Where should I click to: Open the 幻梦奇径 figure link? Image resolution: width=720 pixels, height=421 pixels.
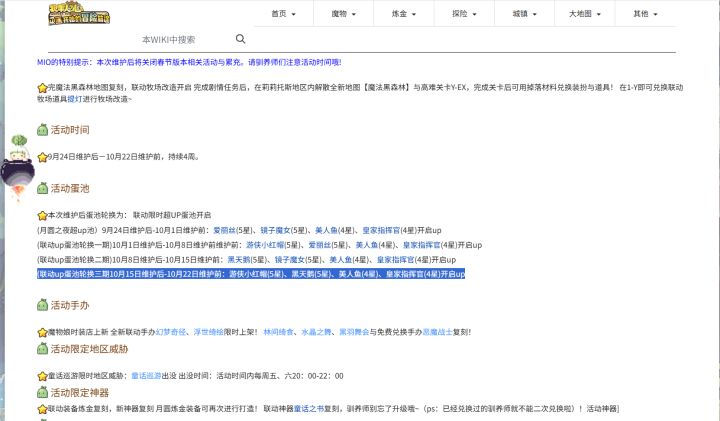coord(171,332)
